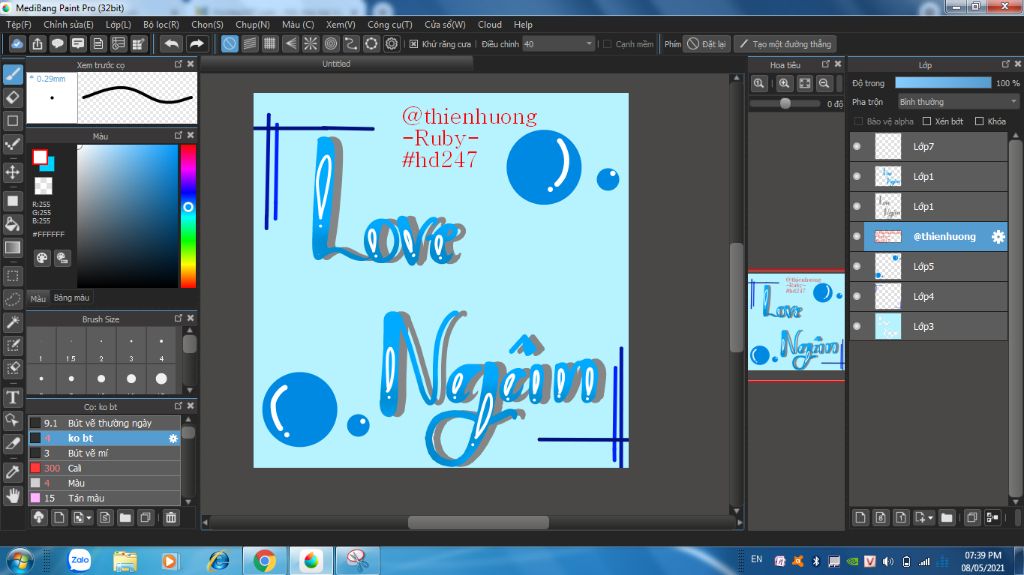
Task: Select the Cali brush
Action: 104,468
